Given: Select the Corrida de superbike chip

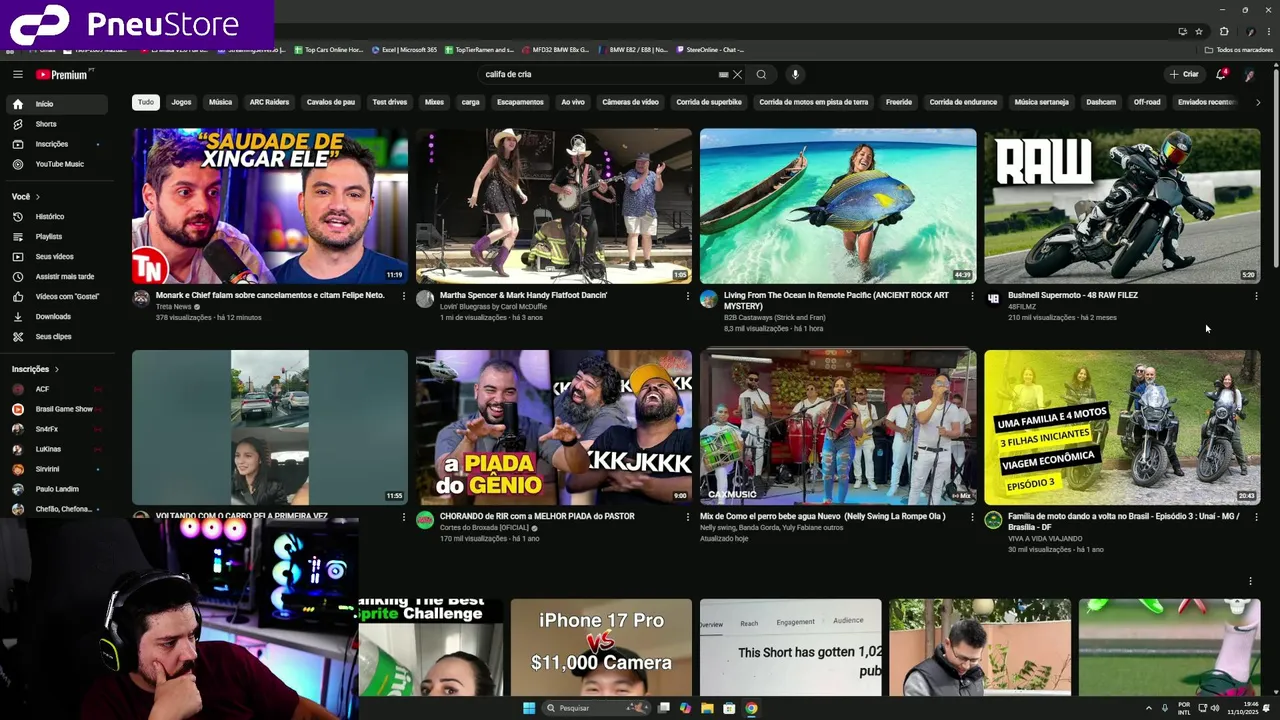Looking at the screenshot, I should coord(709,102).
